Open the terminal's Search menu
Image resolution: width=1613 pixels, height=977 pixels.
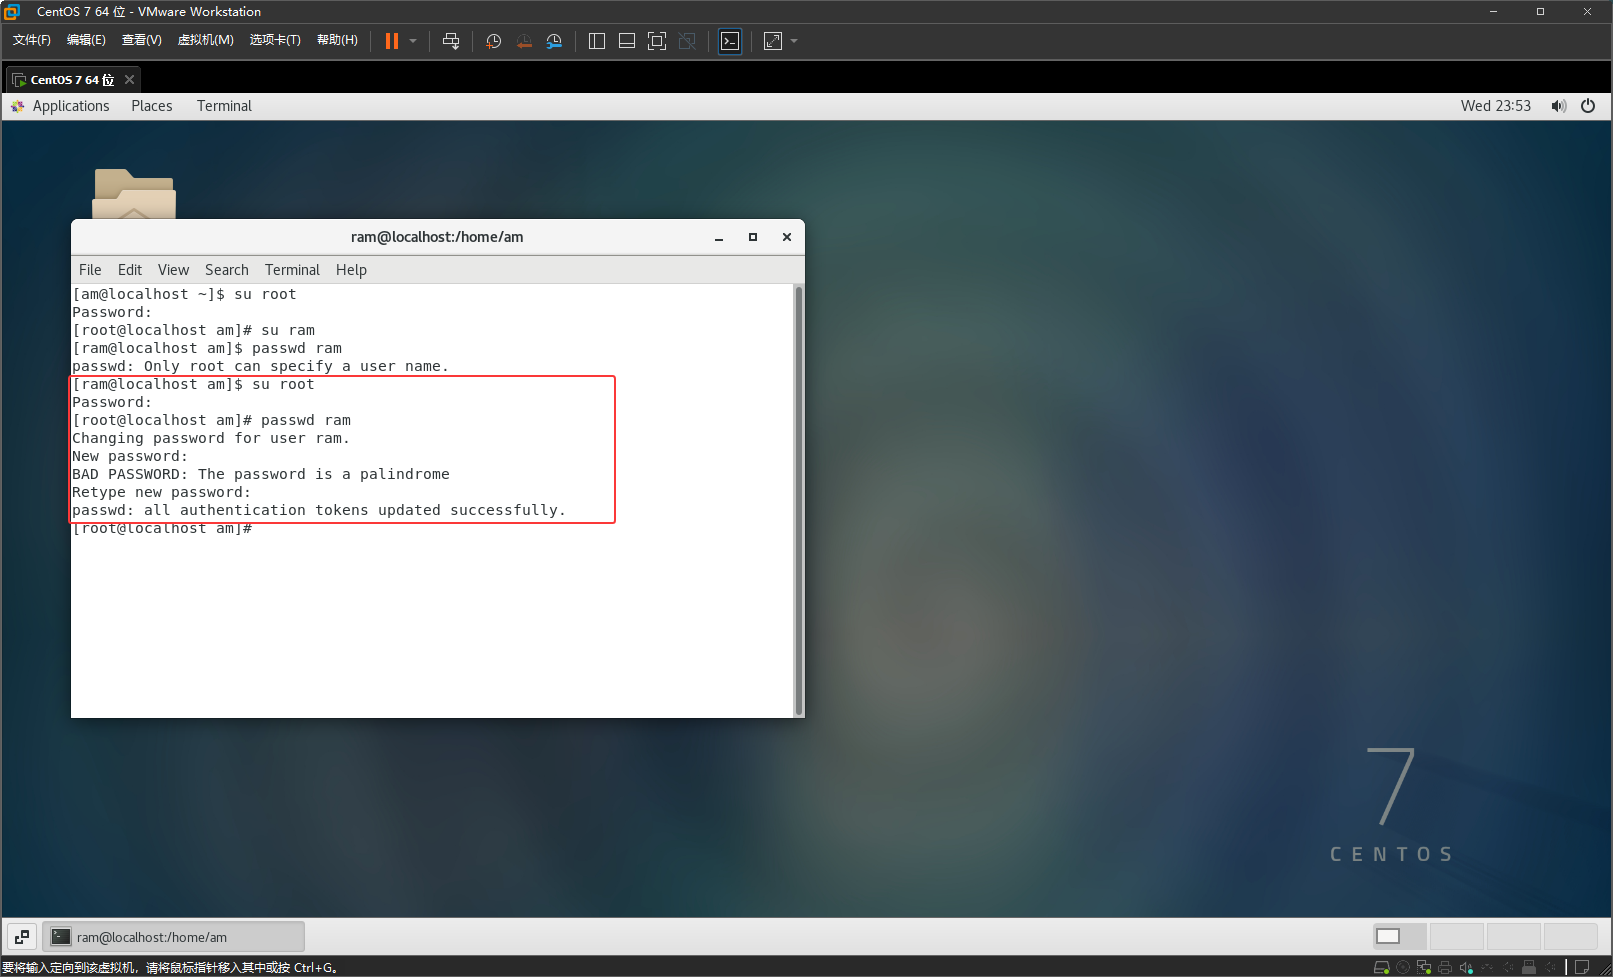pyautogui.click(x=227, y=270)
